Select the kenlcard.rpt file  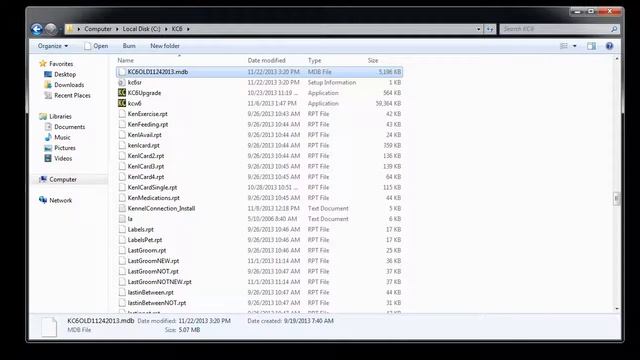click(144, 145)
